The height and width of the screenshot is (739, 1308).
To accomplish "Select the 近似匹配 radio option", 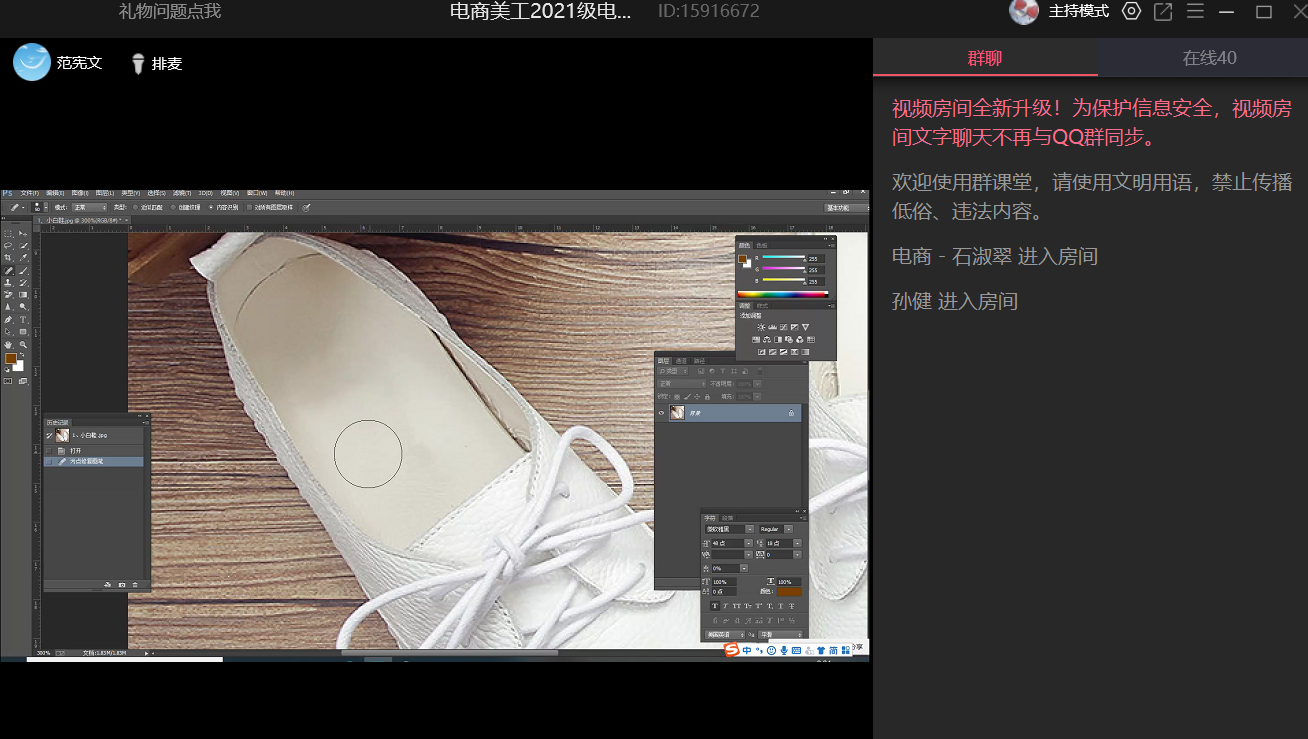I will pyautogui.click(x=148, y=208).
